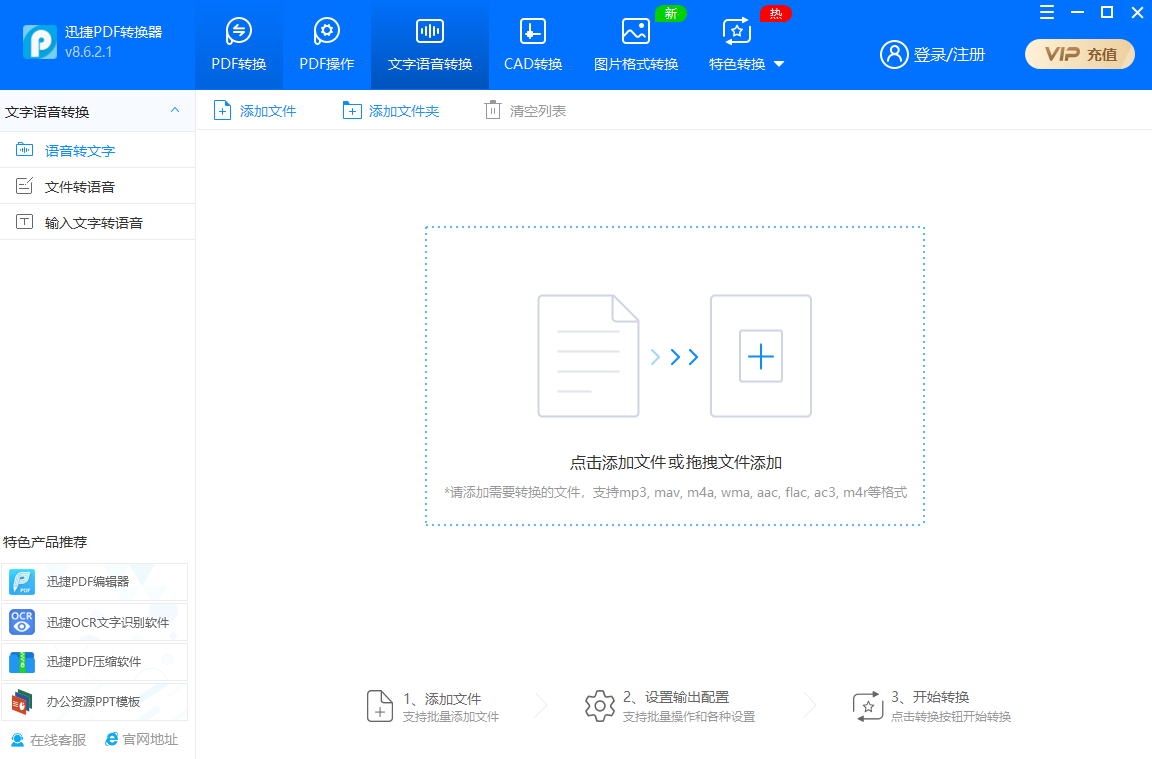Image resolution: width=1152 pixels, height=759 pixels.
Task: Open the PDF转换 tab
Action: tap(239, 45)
